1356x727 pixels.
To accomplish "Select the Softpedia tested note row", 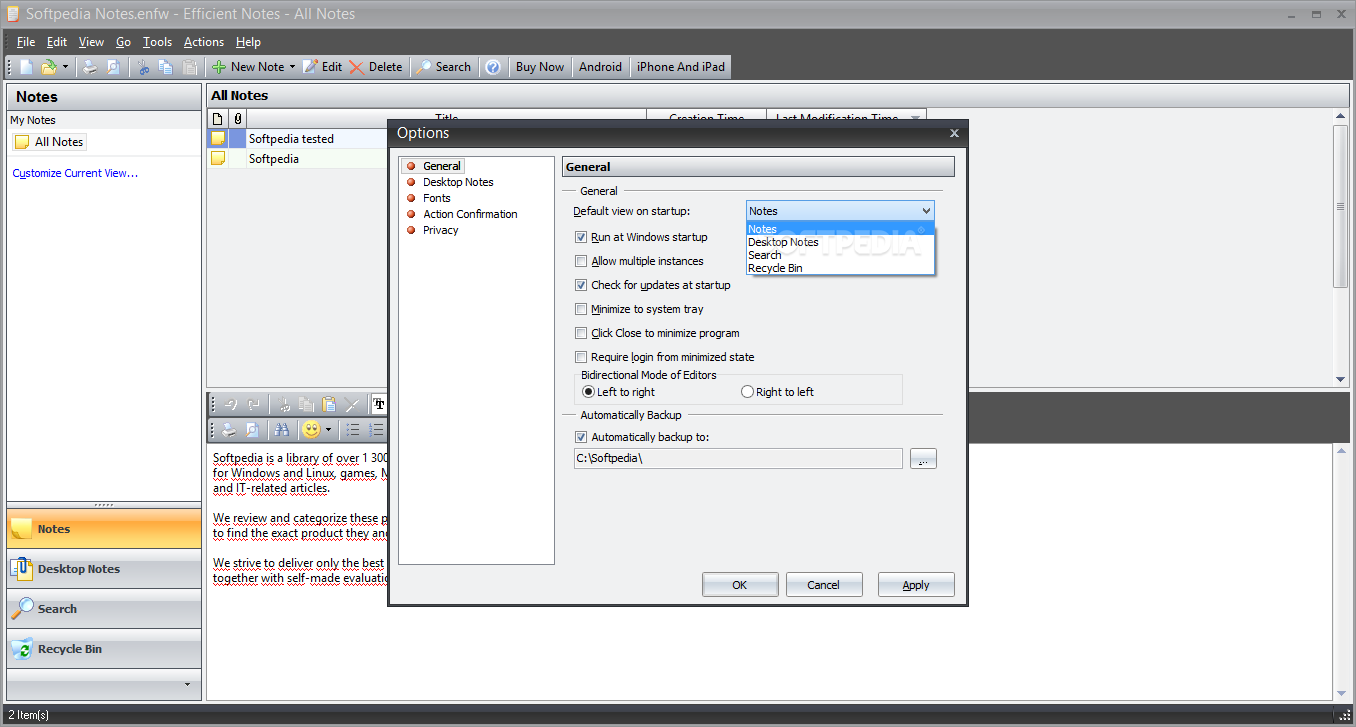I will click(298, 139).
